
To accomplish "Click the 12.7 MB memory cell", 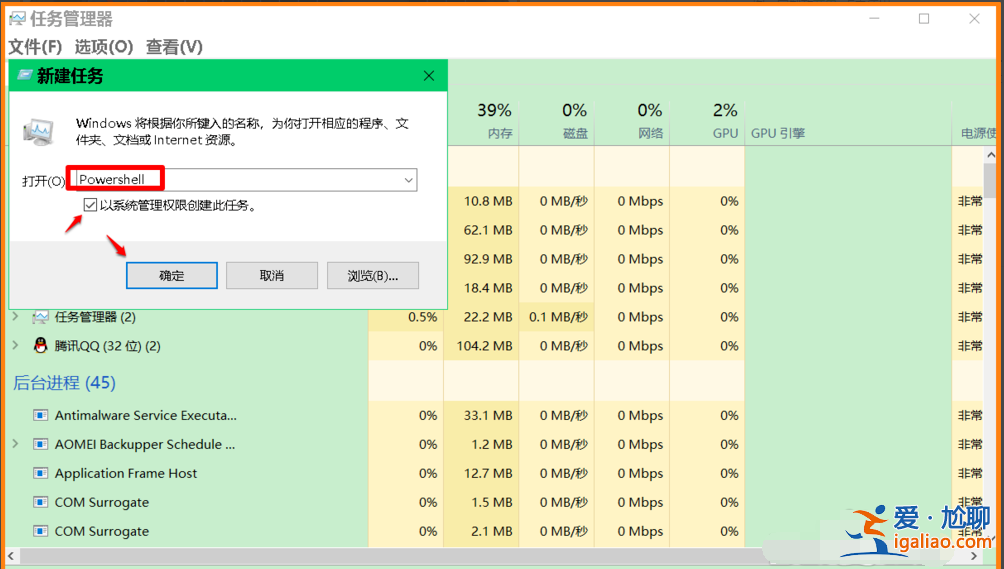I will tap(482, 474).
